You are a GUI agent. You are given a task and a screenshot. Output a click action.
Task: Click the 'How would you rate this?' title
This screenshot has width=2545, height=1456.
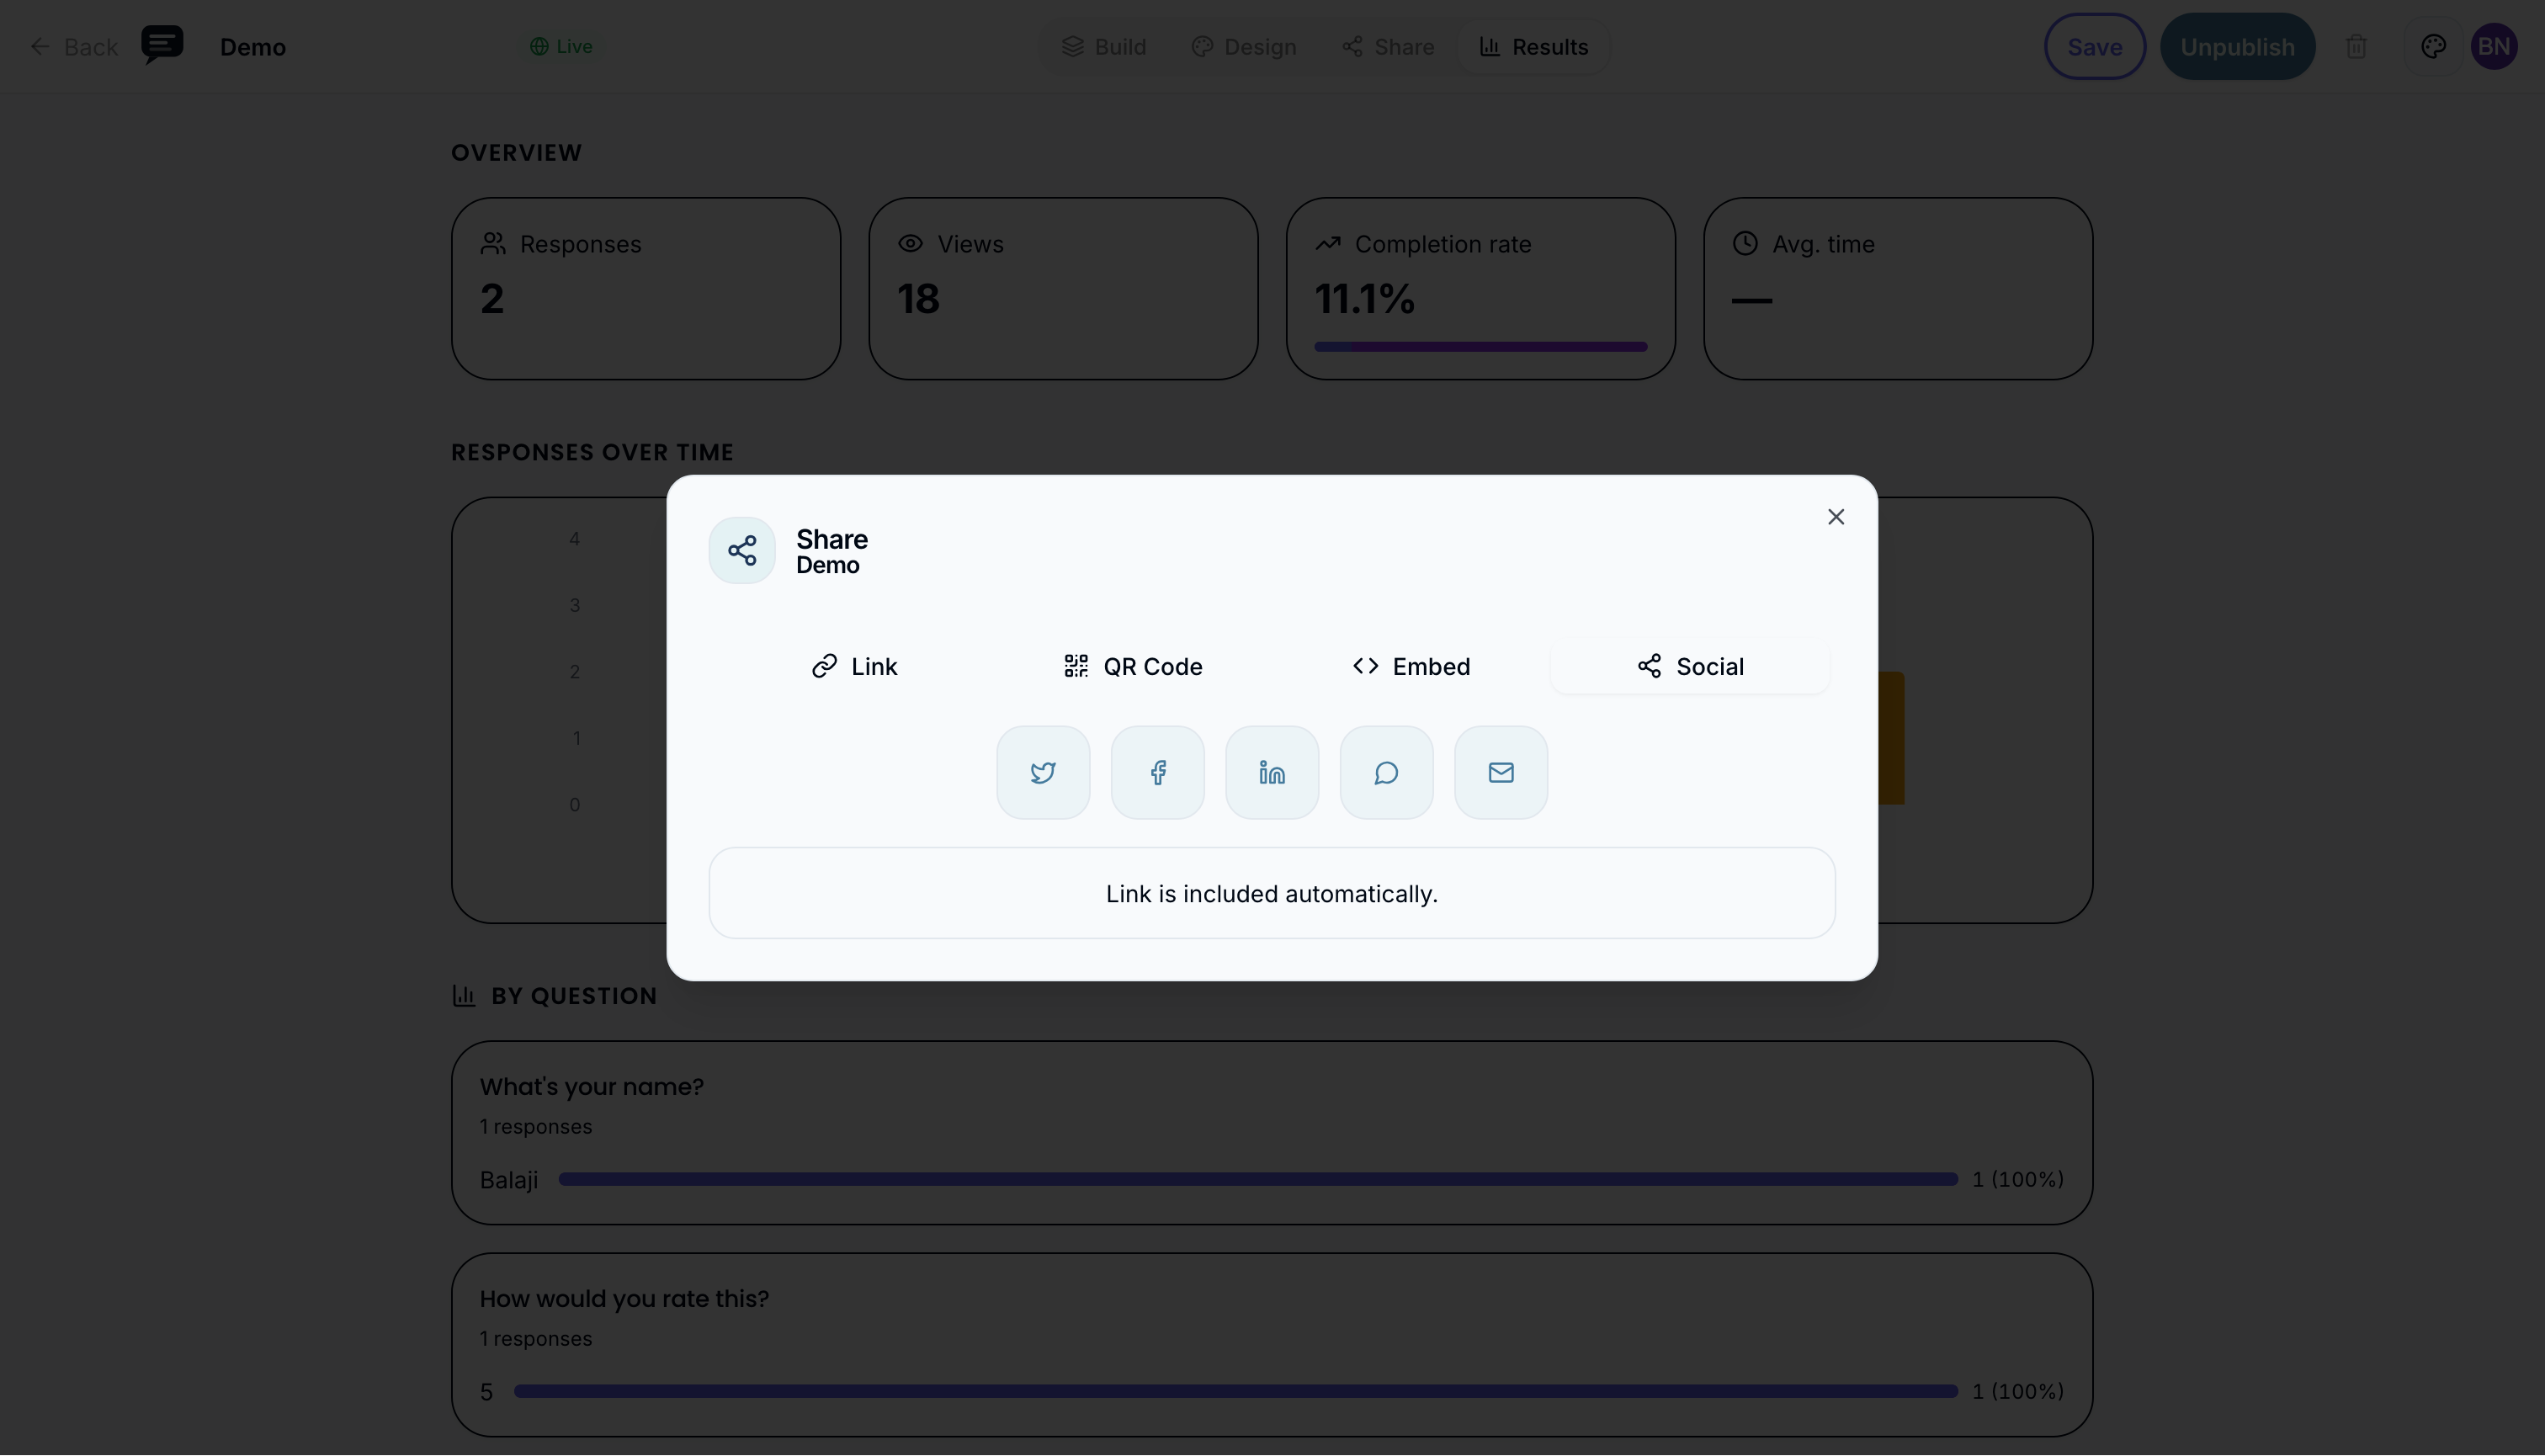click(x=624, y=1299)
